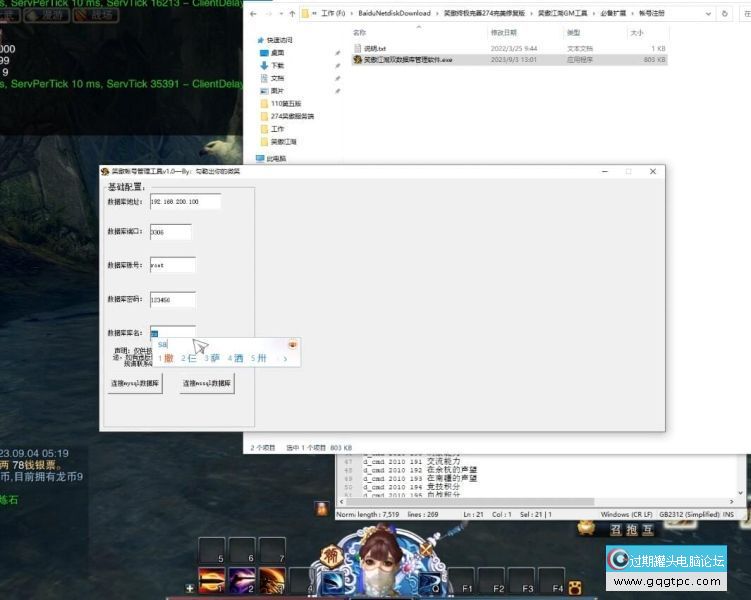
Task: Open the 110第五版 folder in sidebar
Action: coord(286,103)
